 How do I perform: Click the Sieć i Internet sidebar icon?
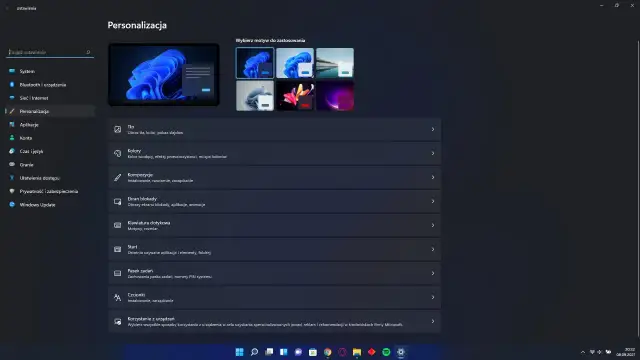(x=12, y=98)
